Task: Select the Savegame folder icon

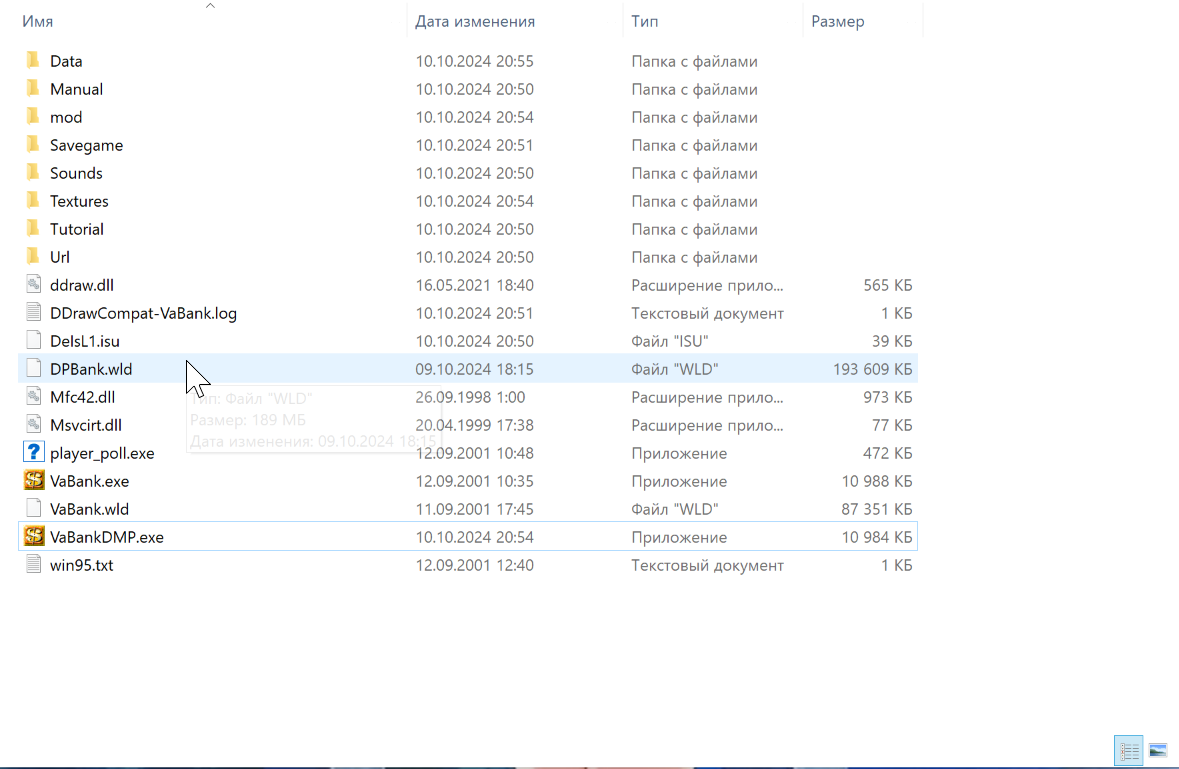Action: pyautogui.click(x=33, y=144)
